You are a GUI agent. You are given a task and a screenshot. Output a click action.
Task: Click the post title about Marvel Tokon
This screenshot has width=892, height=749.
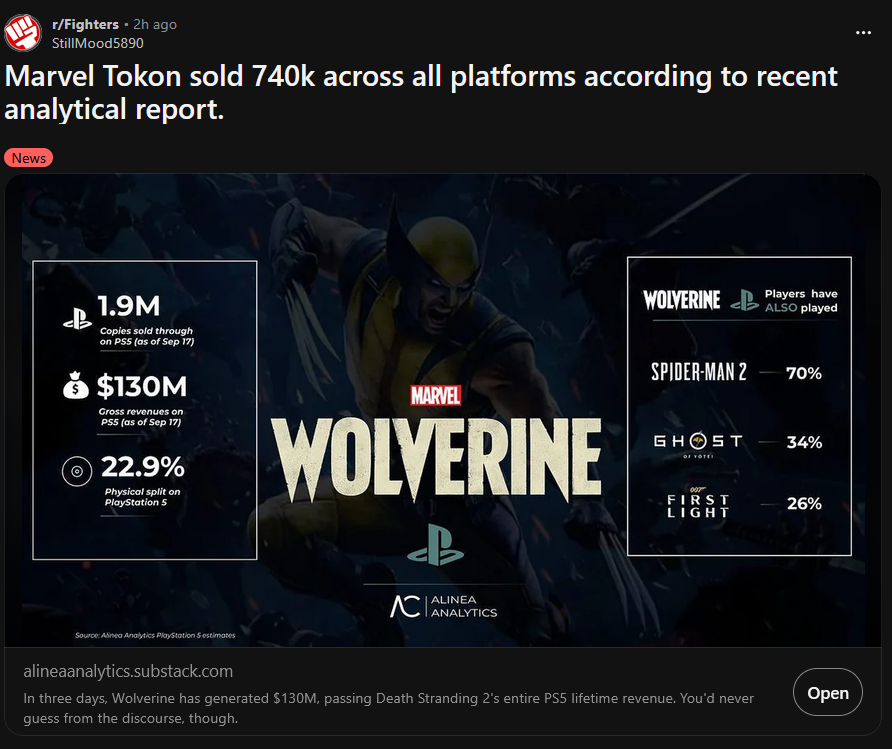(x=421, y=92)
